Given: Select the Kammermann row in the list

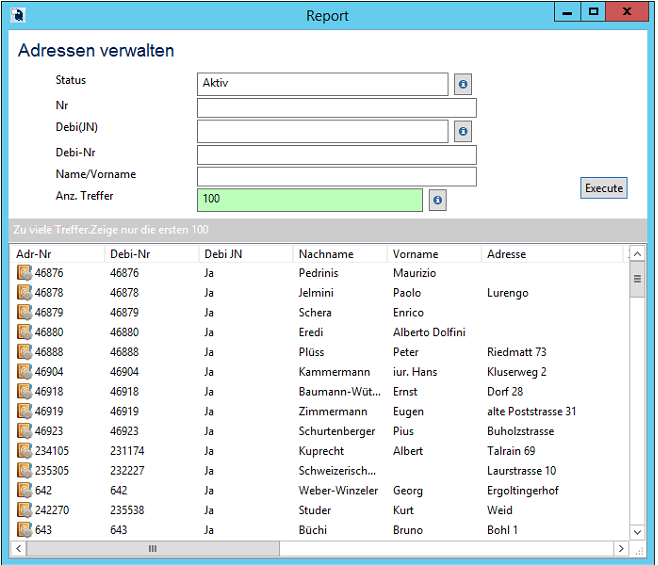Looking at the screenshot, I should 325,372.
